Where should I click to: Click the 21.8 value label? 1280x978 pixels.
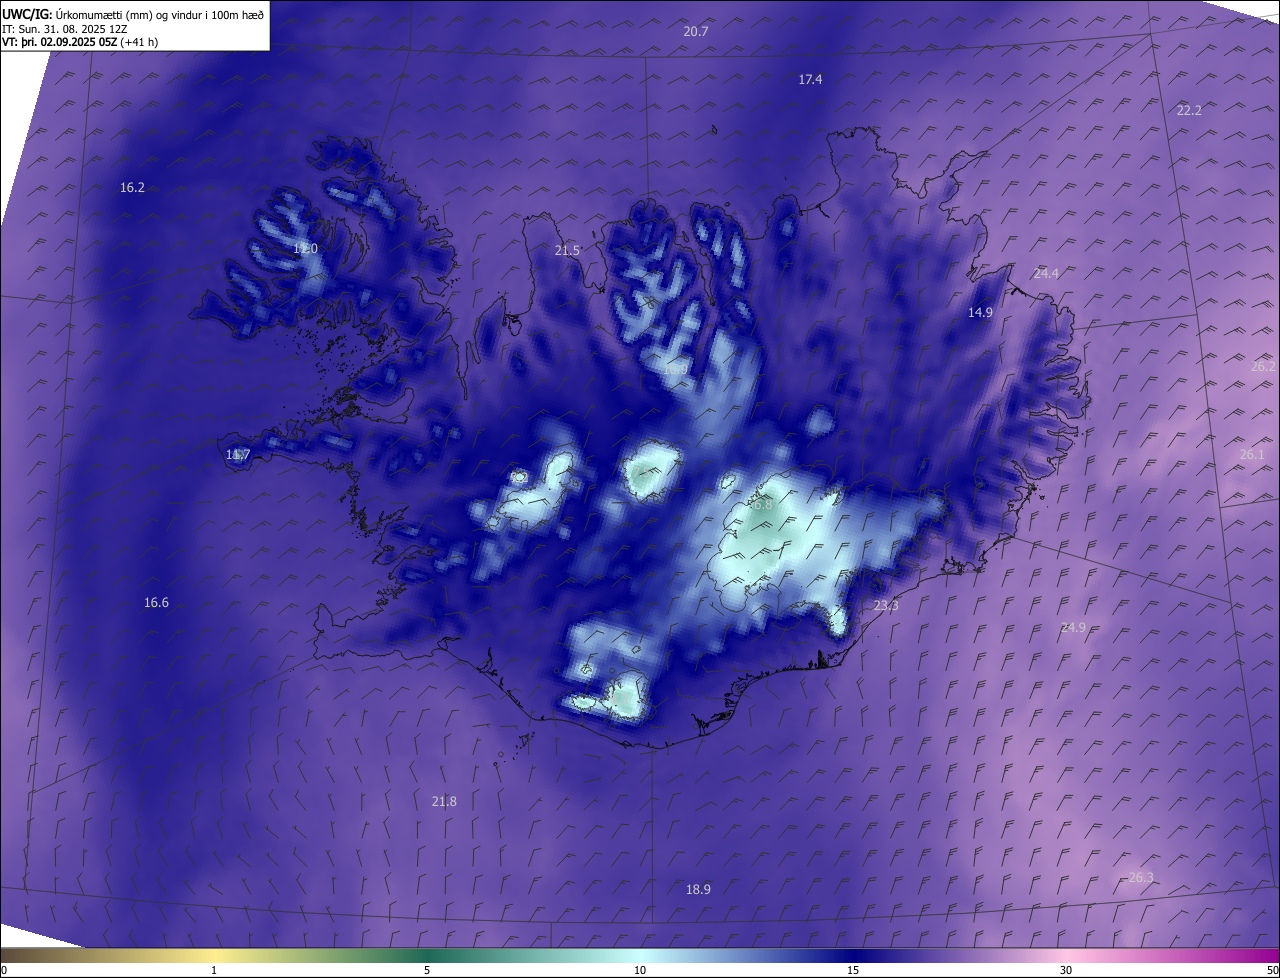(444, 801)
